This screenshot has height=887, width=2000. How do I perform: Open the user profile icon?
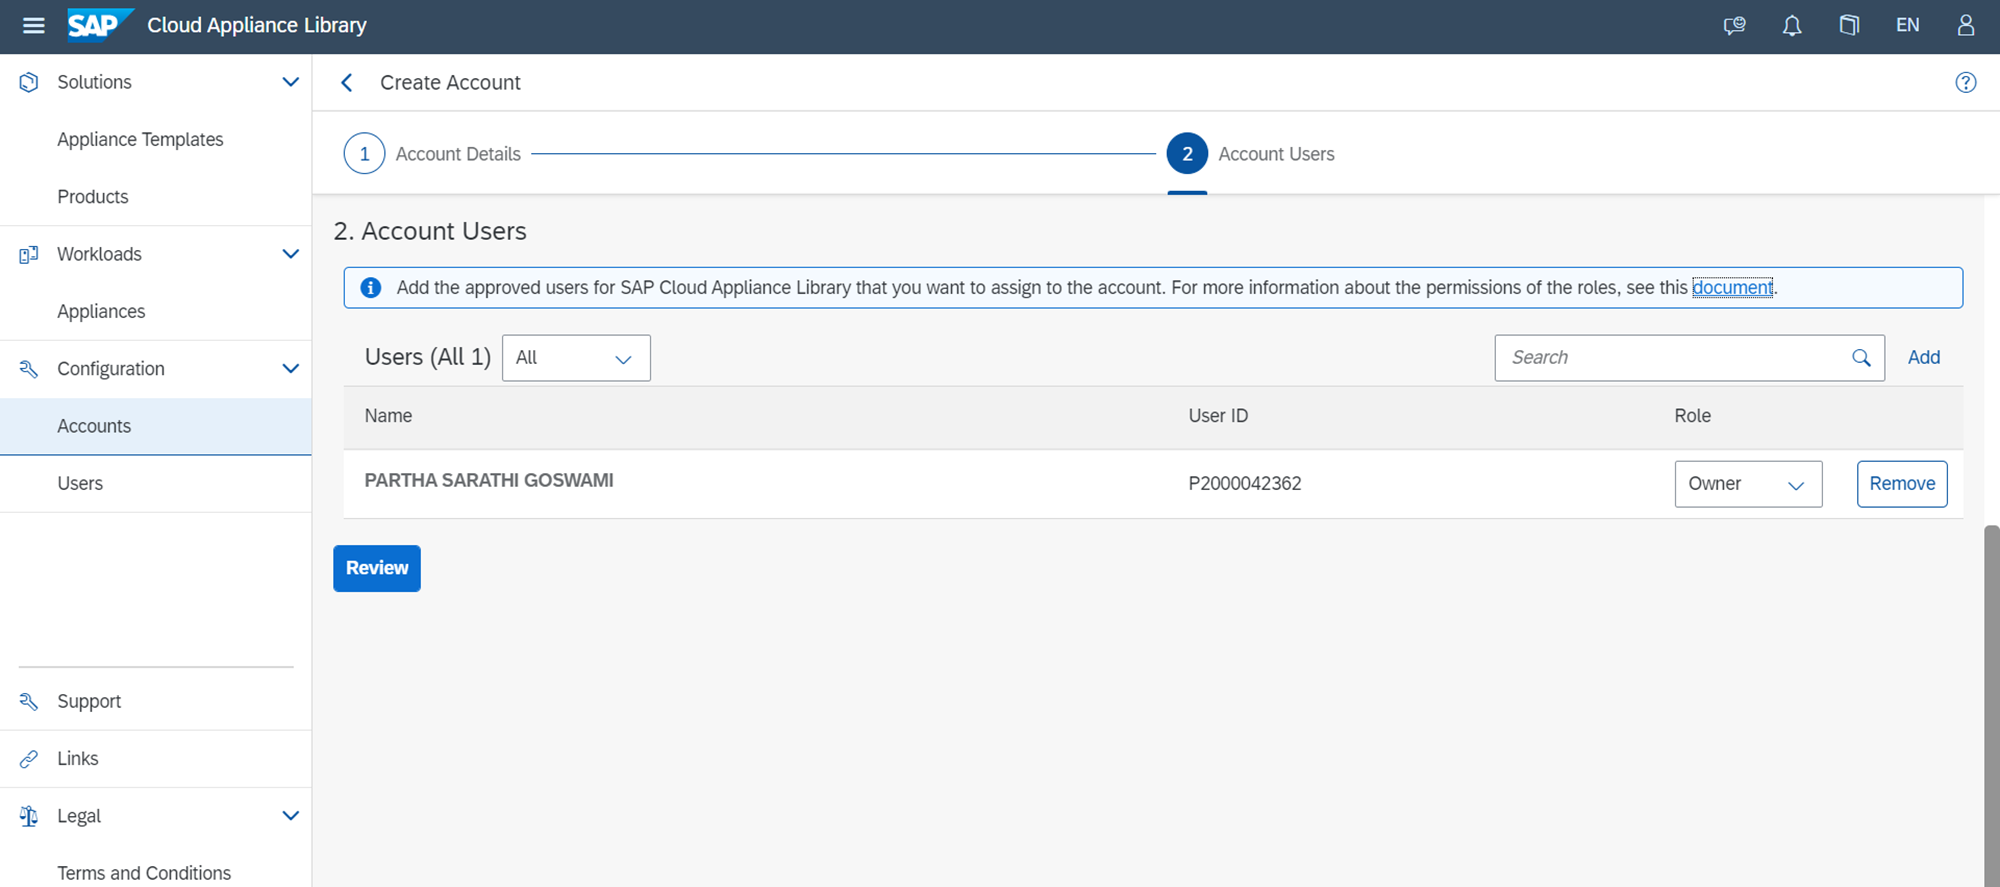pos(1965,26)
